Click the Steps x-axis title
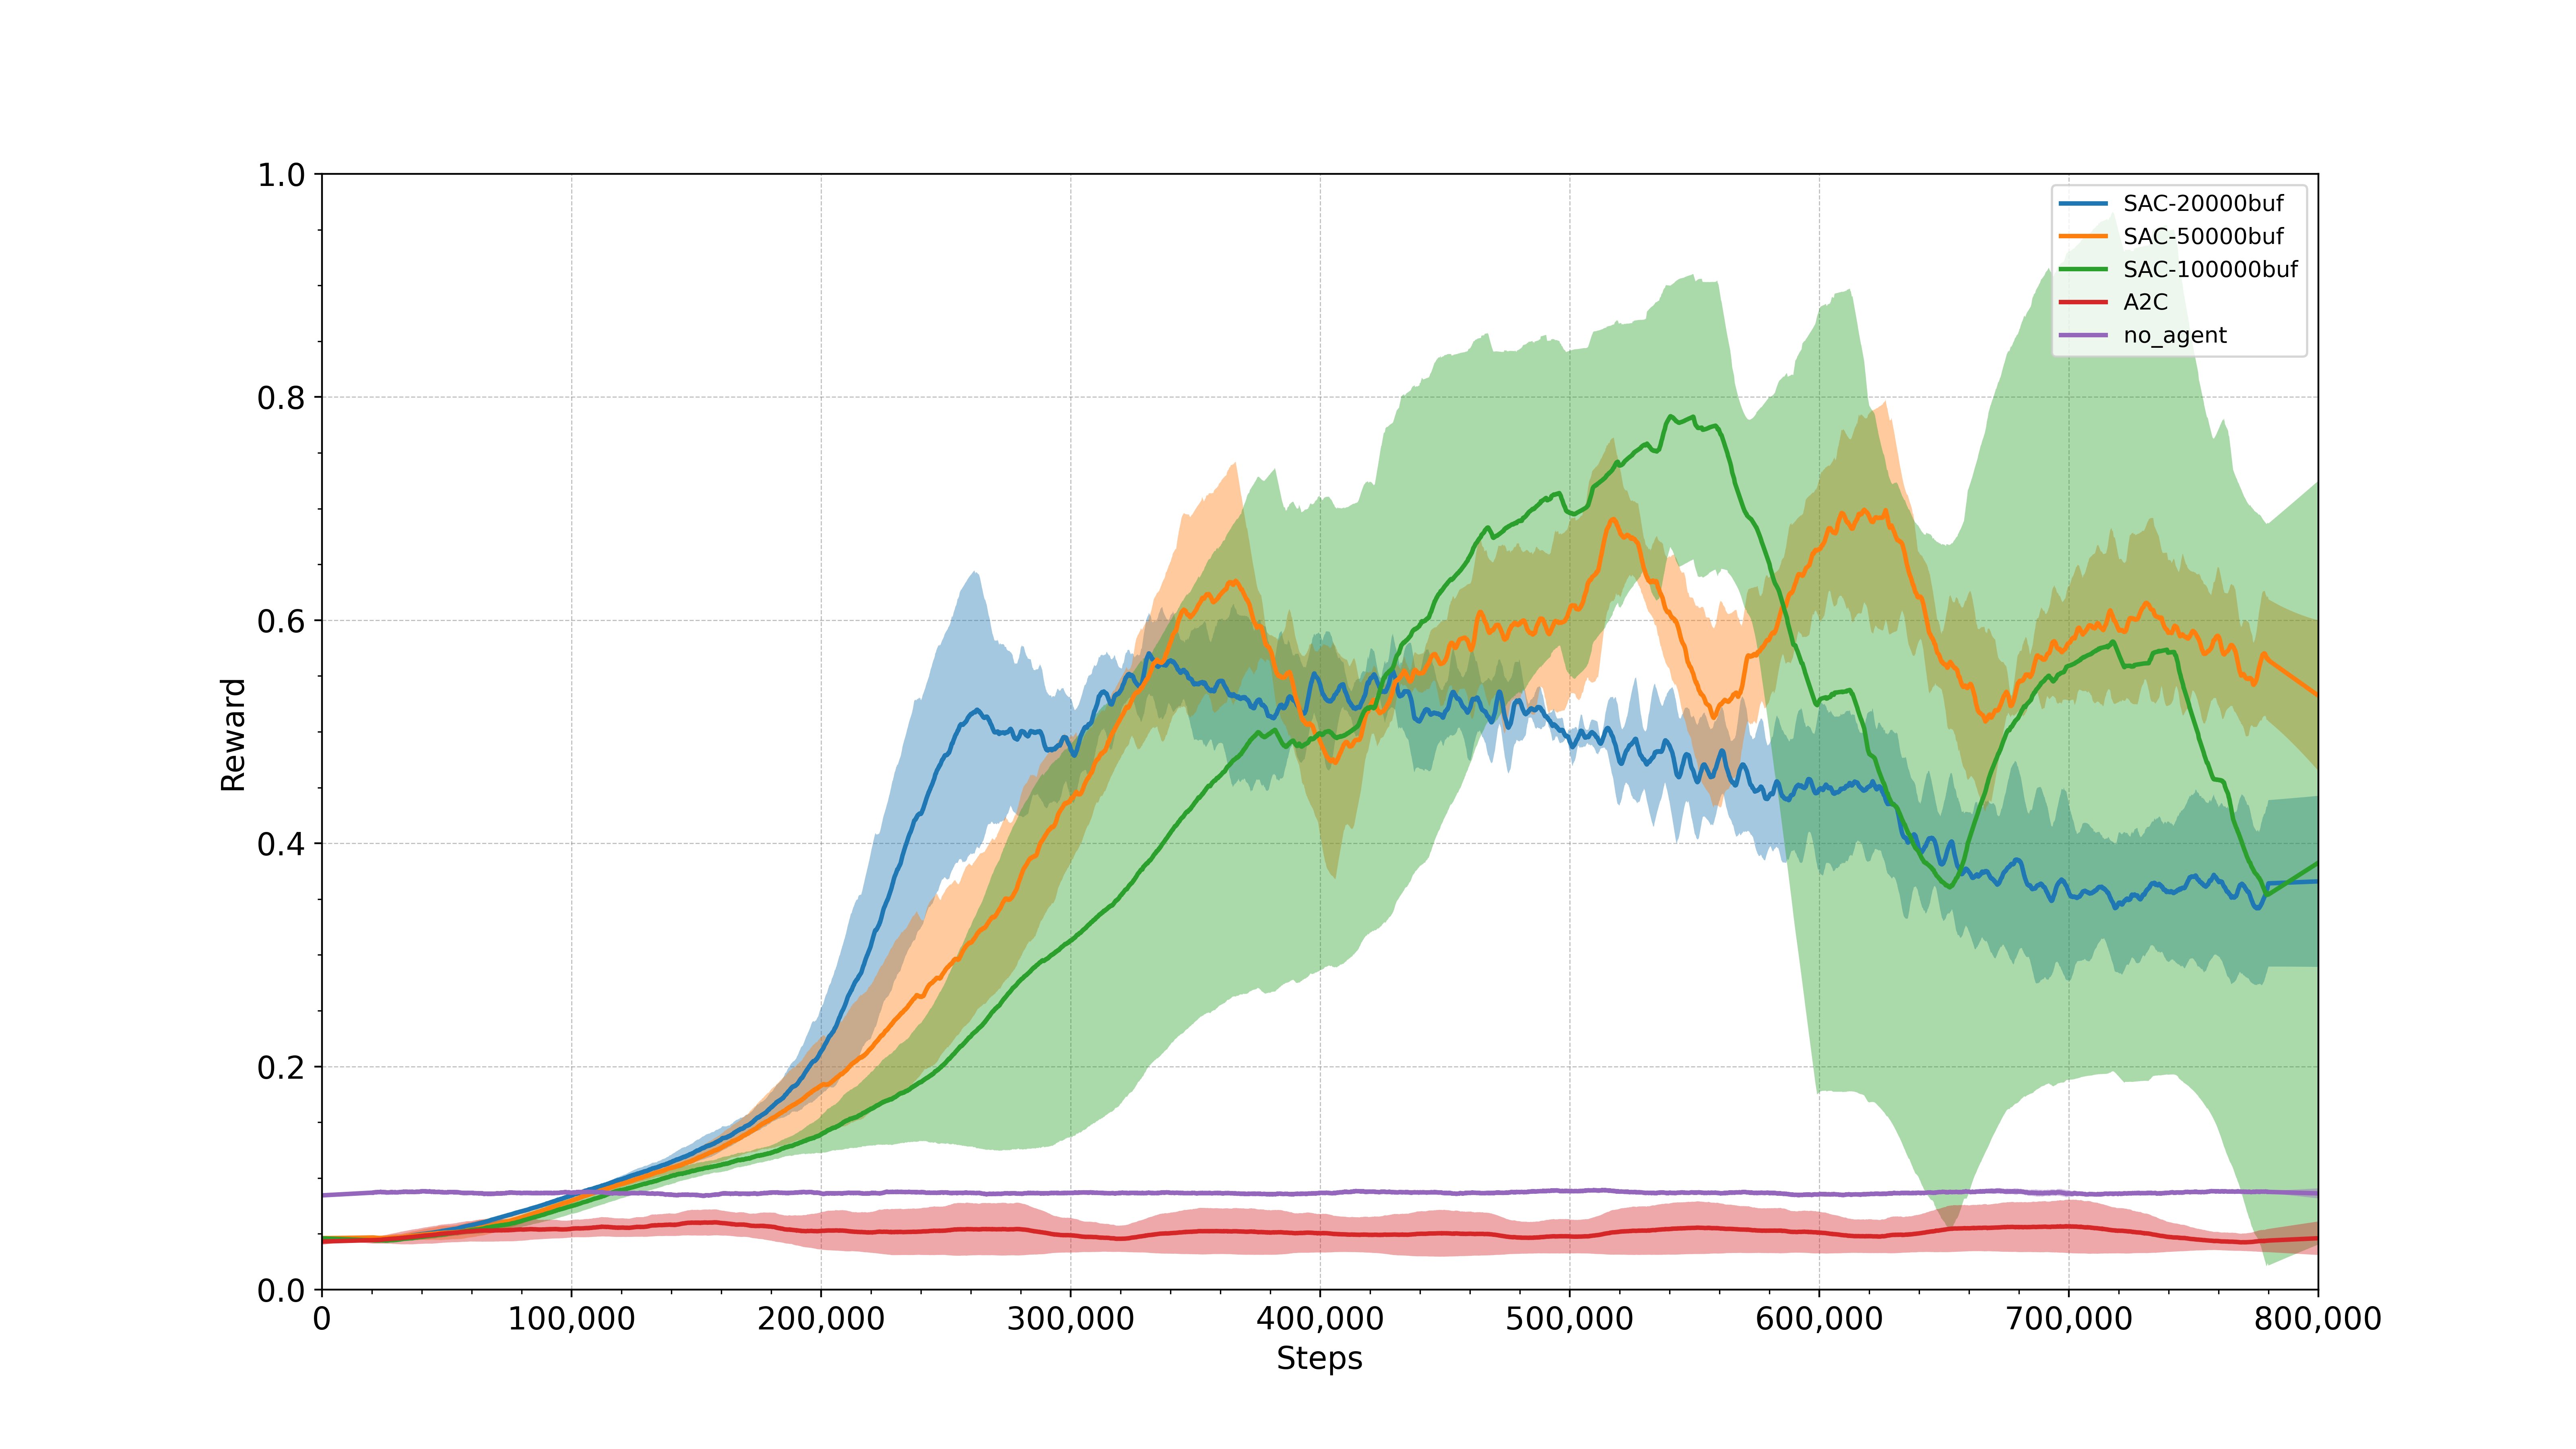The height and width of the screenshot is (1449, 2576). [x=1319, y=1359]
